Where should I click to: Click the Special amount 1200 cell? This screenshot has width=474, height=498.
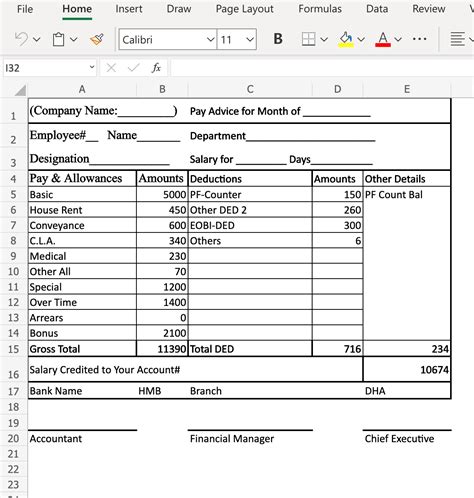[162, 287]
